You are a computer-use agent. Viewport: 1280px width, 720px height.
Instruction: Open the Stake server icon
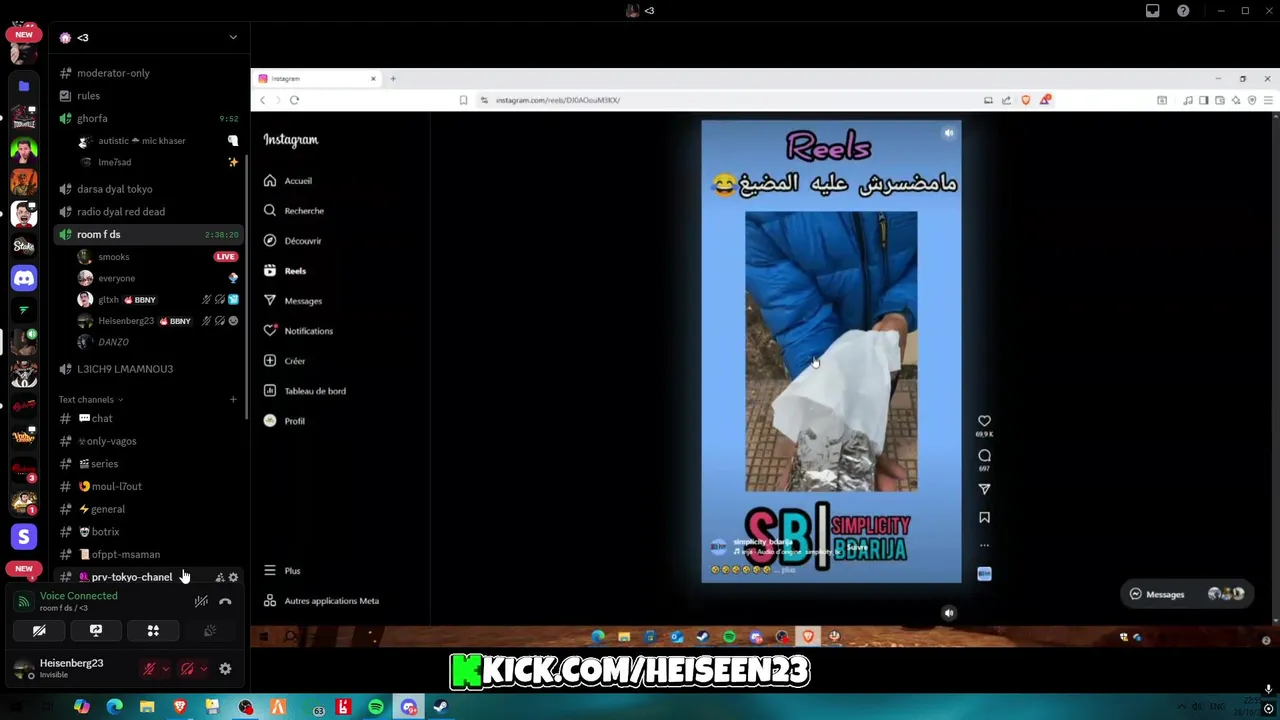[x=24, y=246]
